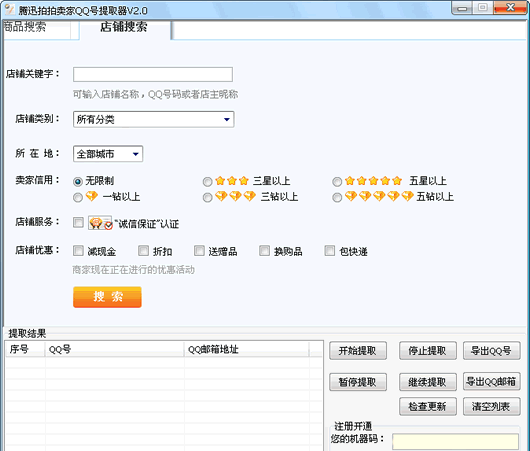The height and width of the screenshot is (451, 530).
Task: Maximize the QQ号提取器 window
Action: [483, 7]
